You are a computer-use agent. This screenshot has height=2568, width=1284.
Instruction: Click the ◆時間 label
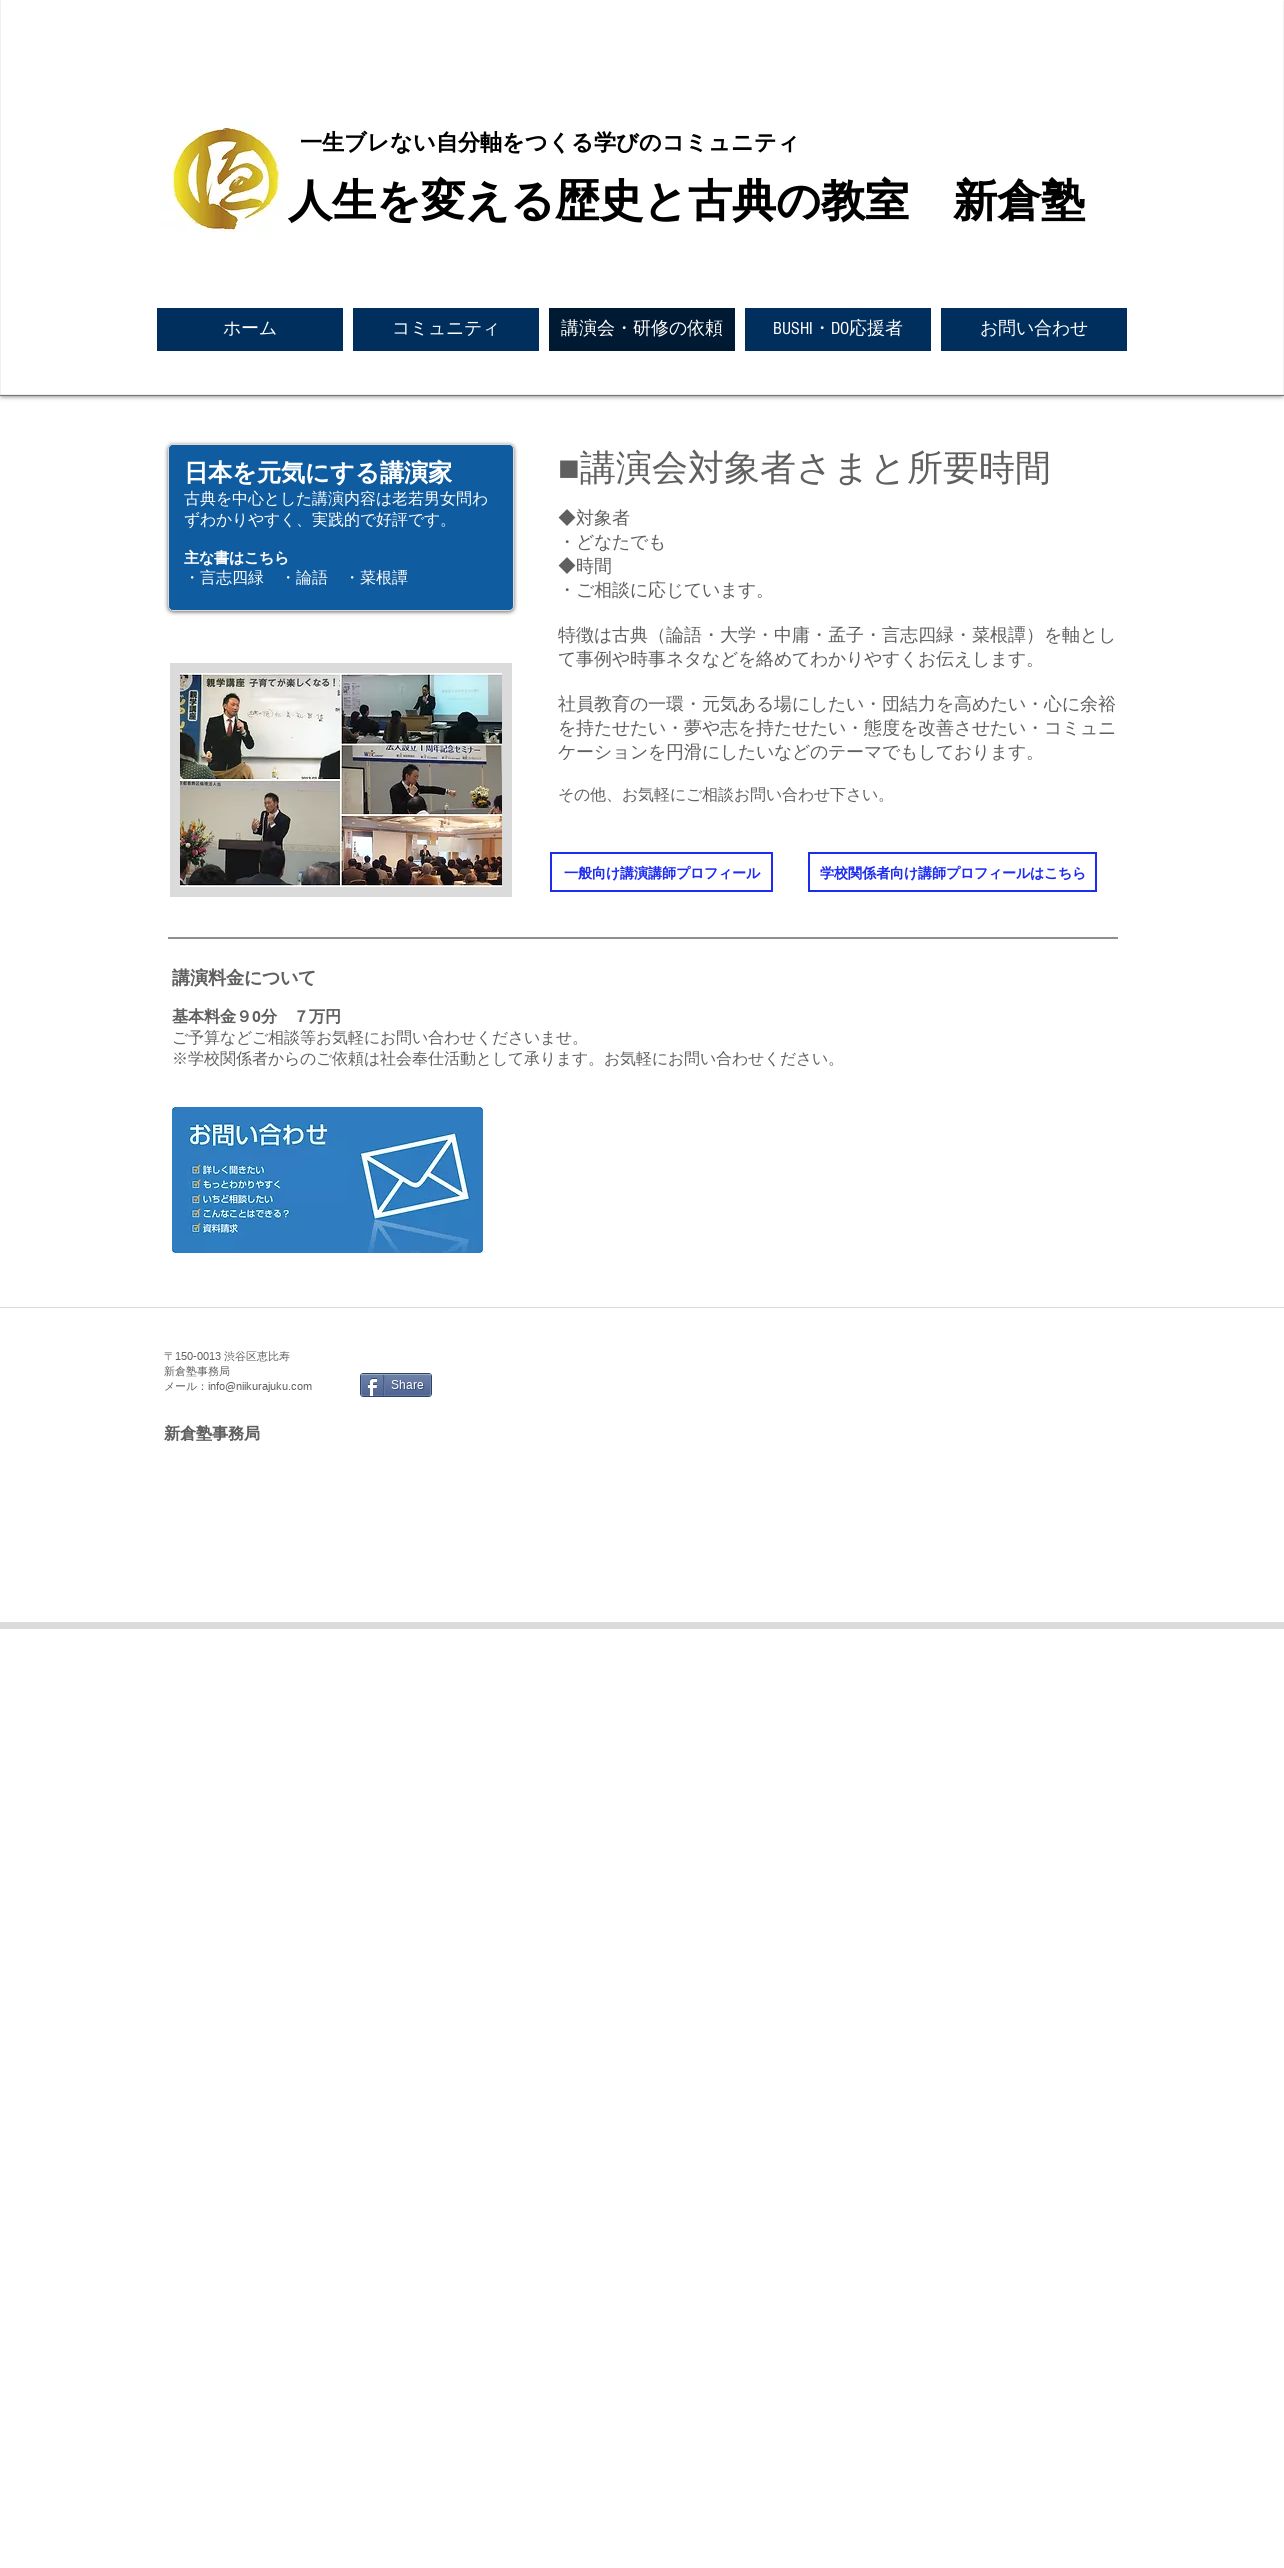coord(585,566)
